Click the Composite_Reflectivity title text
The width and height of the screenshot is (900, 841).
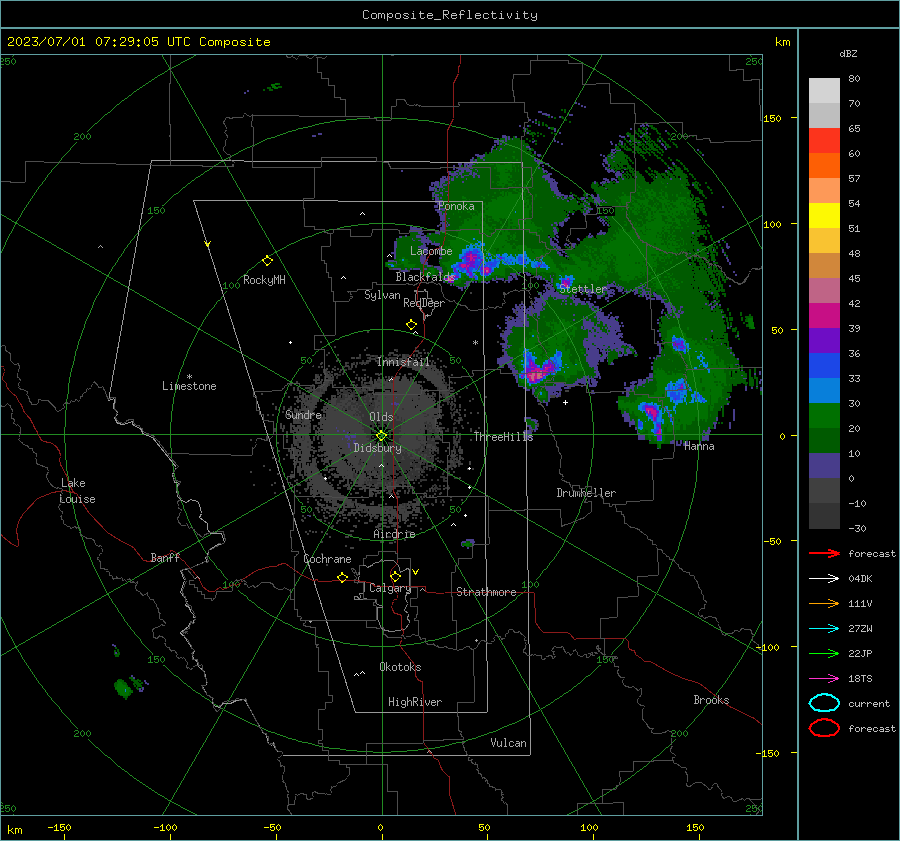tap(450, 15)
